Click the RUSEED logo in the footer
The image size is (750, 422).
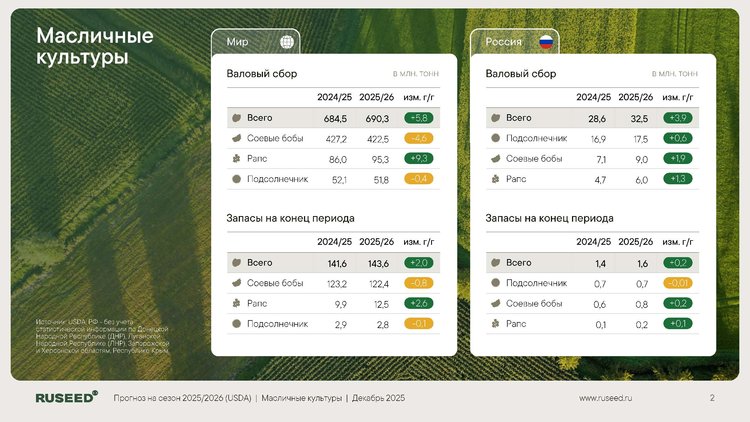click(66, 398)
